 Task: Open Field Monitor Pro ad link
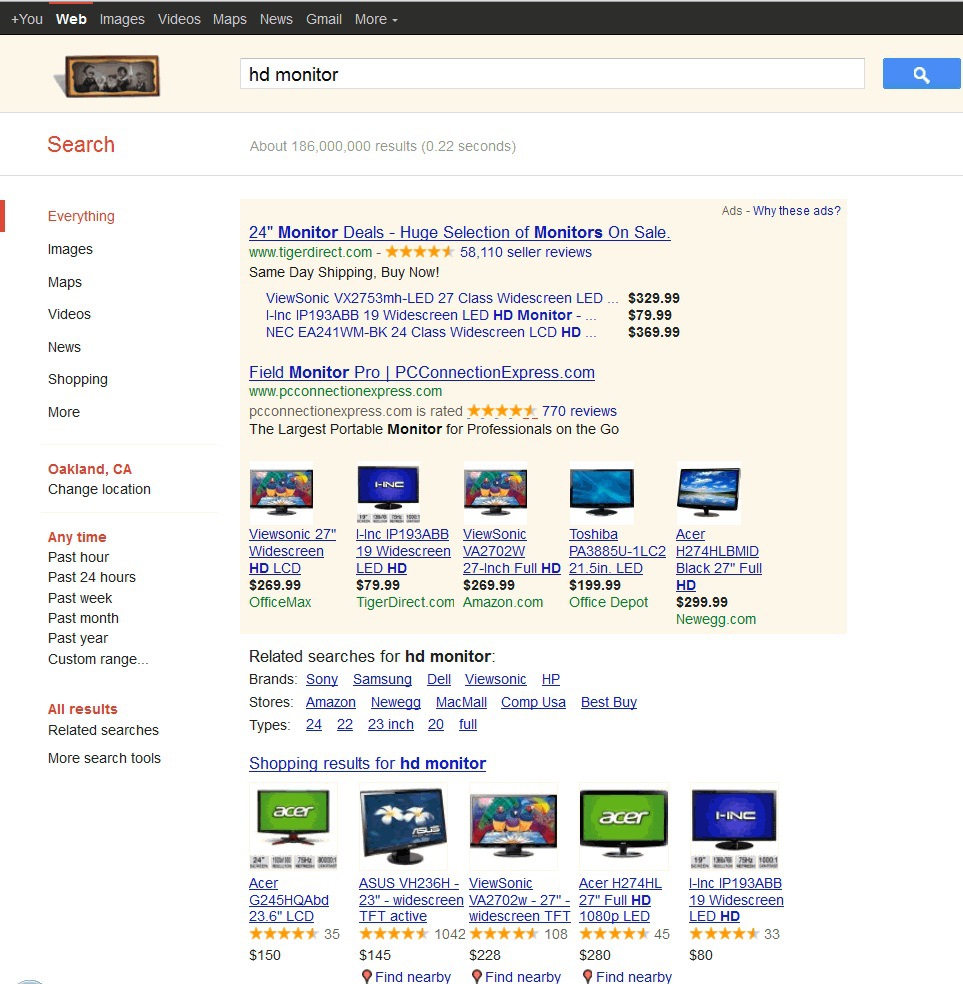pos(422,372)
